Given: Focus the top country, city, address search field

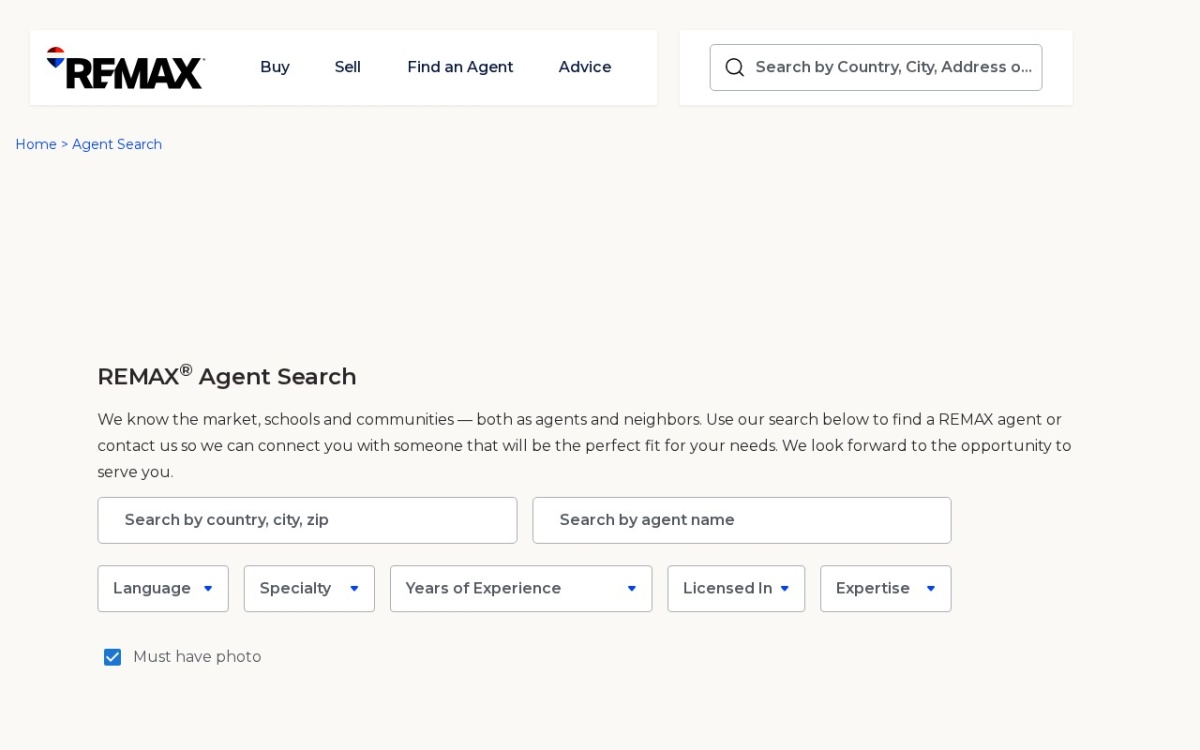Looking at the screenshot, I should (876, 67).
